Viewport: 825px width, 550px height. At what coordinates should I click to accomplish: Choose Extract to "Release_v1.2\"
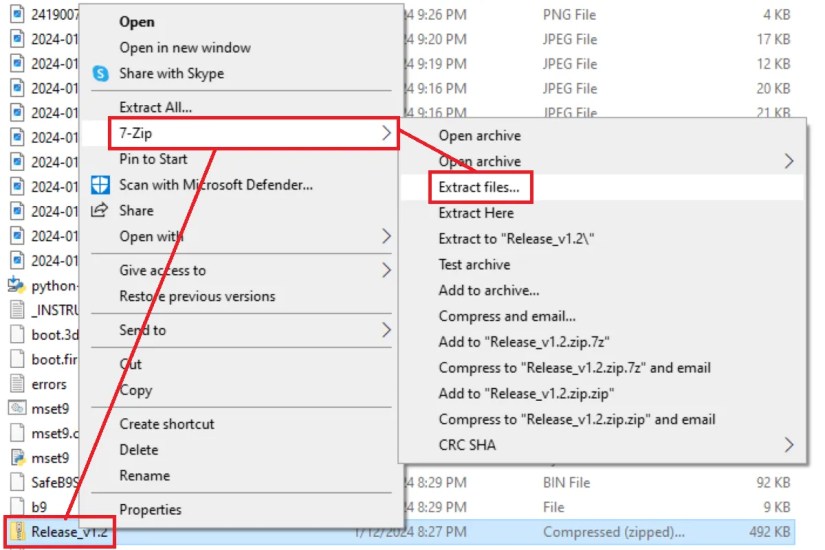point(516,238)
